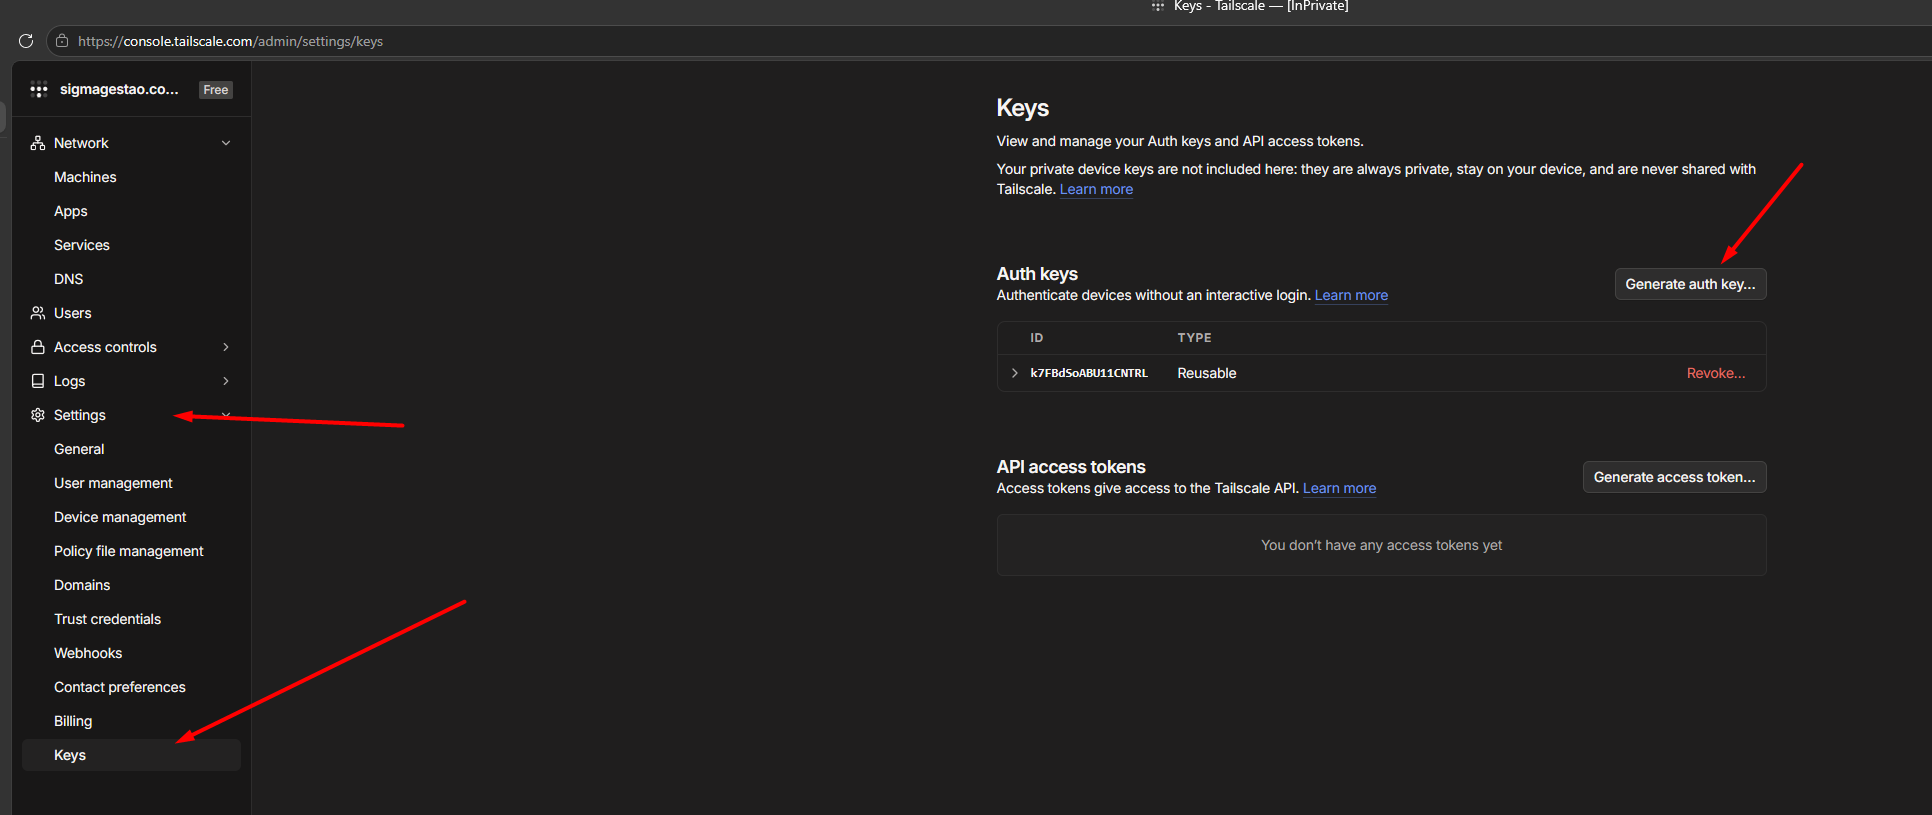Open Domains settings
The height and width of the screenshot is (815, 1932).
click(x=82, y=585)
